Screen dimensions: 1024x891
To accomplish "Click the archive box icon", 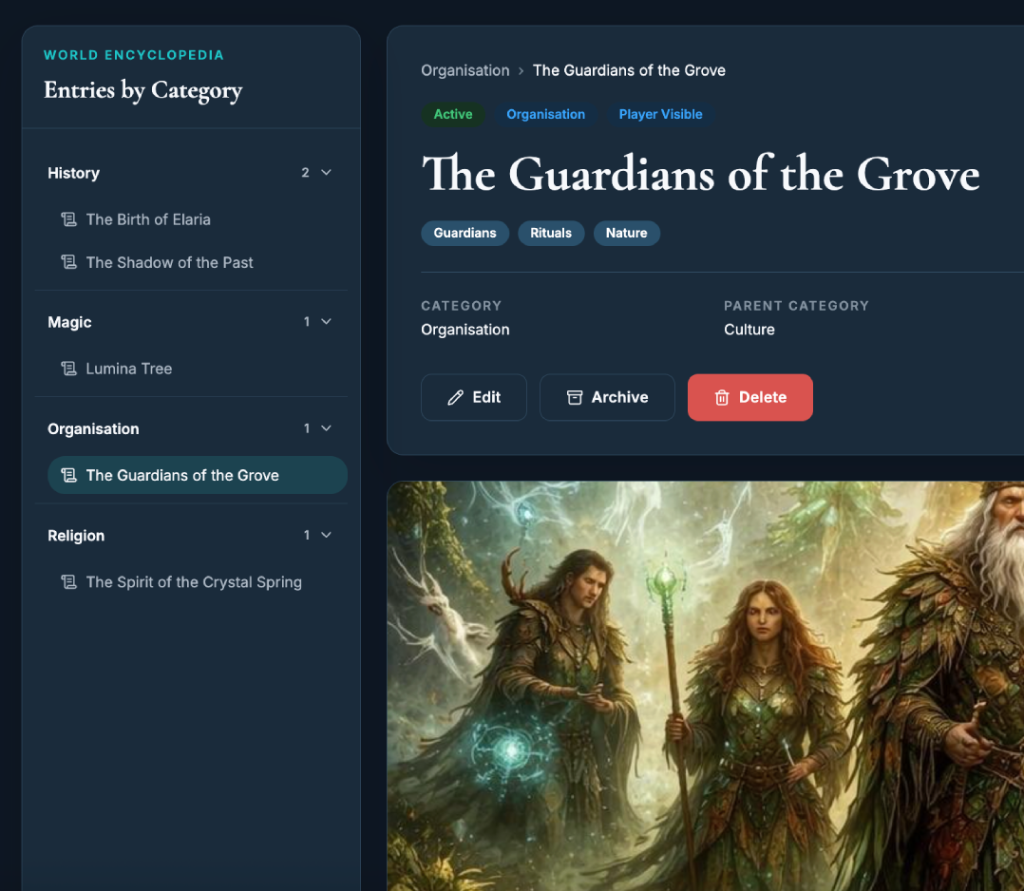I will (x=574, y=397).
